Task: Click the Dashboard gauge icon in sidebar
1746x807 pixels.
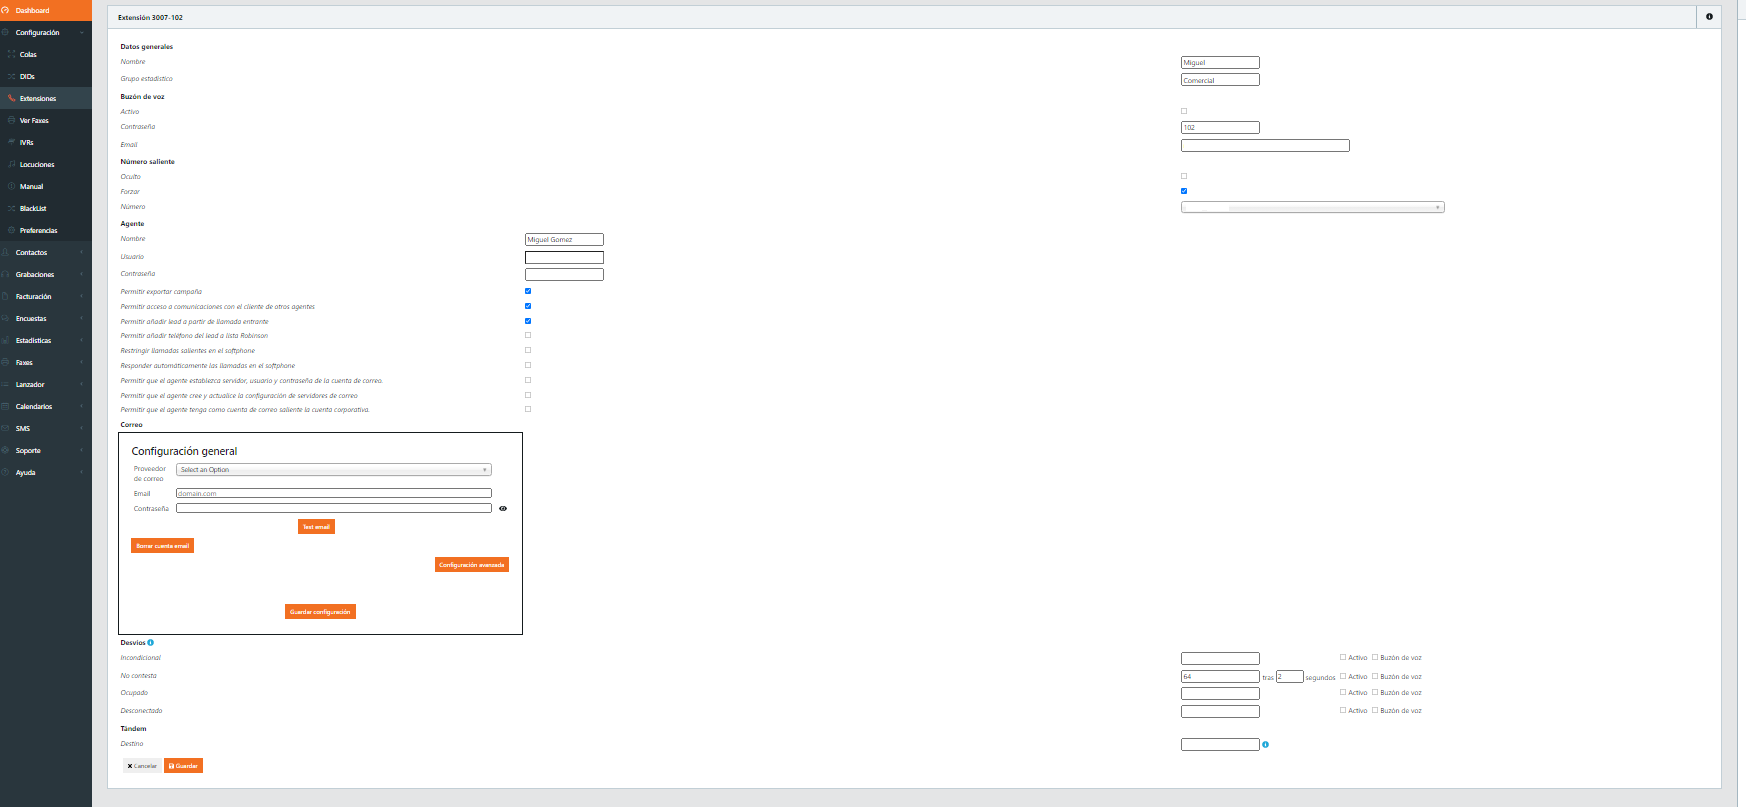Action: tap(6, 11)
